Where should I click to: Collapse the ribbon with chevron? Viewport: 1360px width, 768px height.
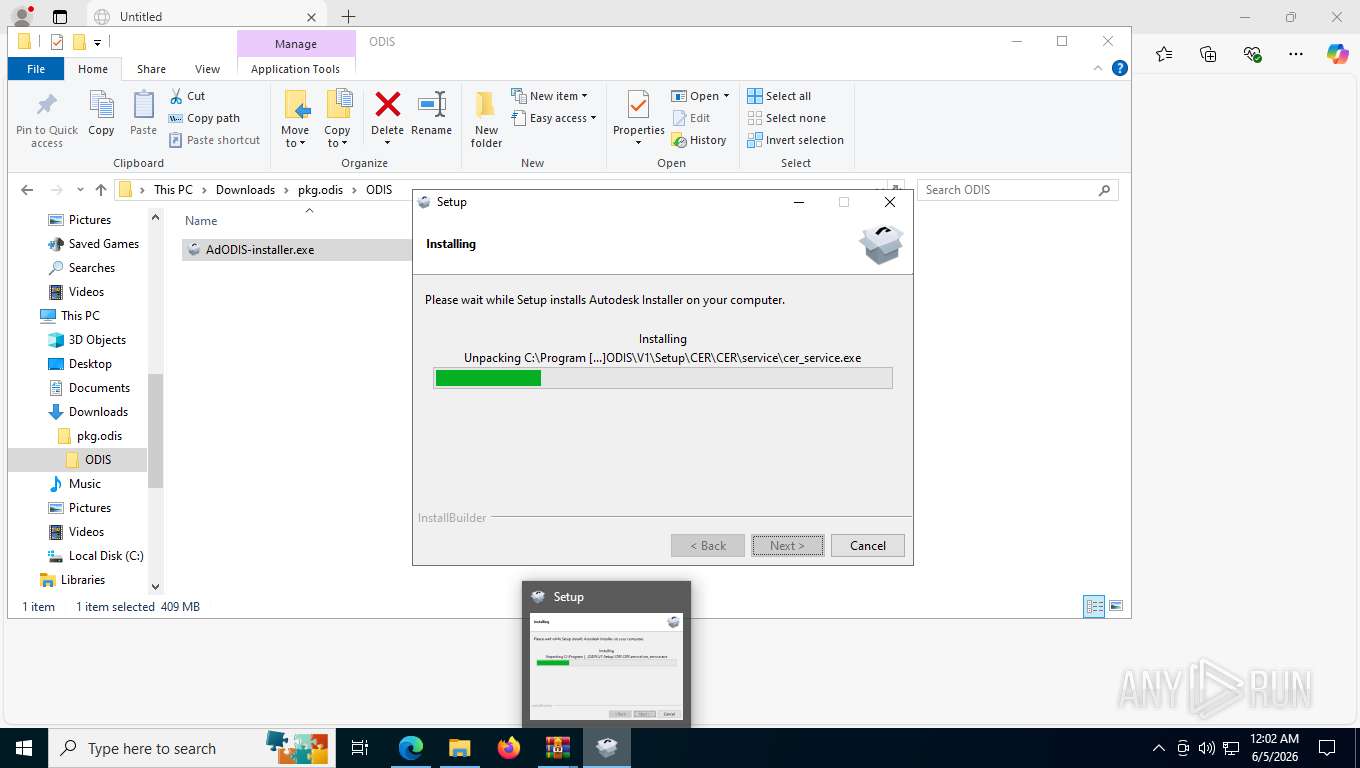click(1098, 68)
